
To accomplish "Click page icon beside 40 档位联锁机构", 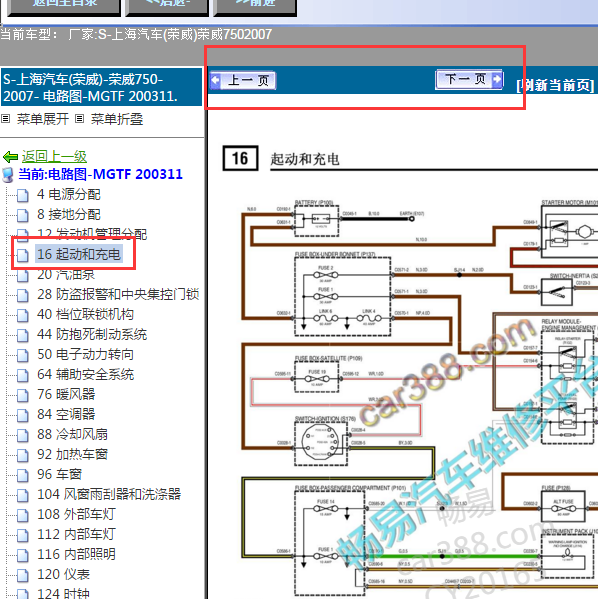I will [x=23, y=315].
